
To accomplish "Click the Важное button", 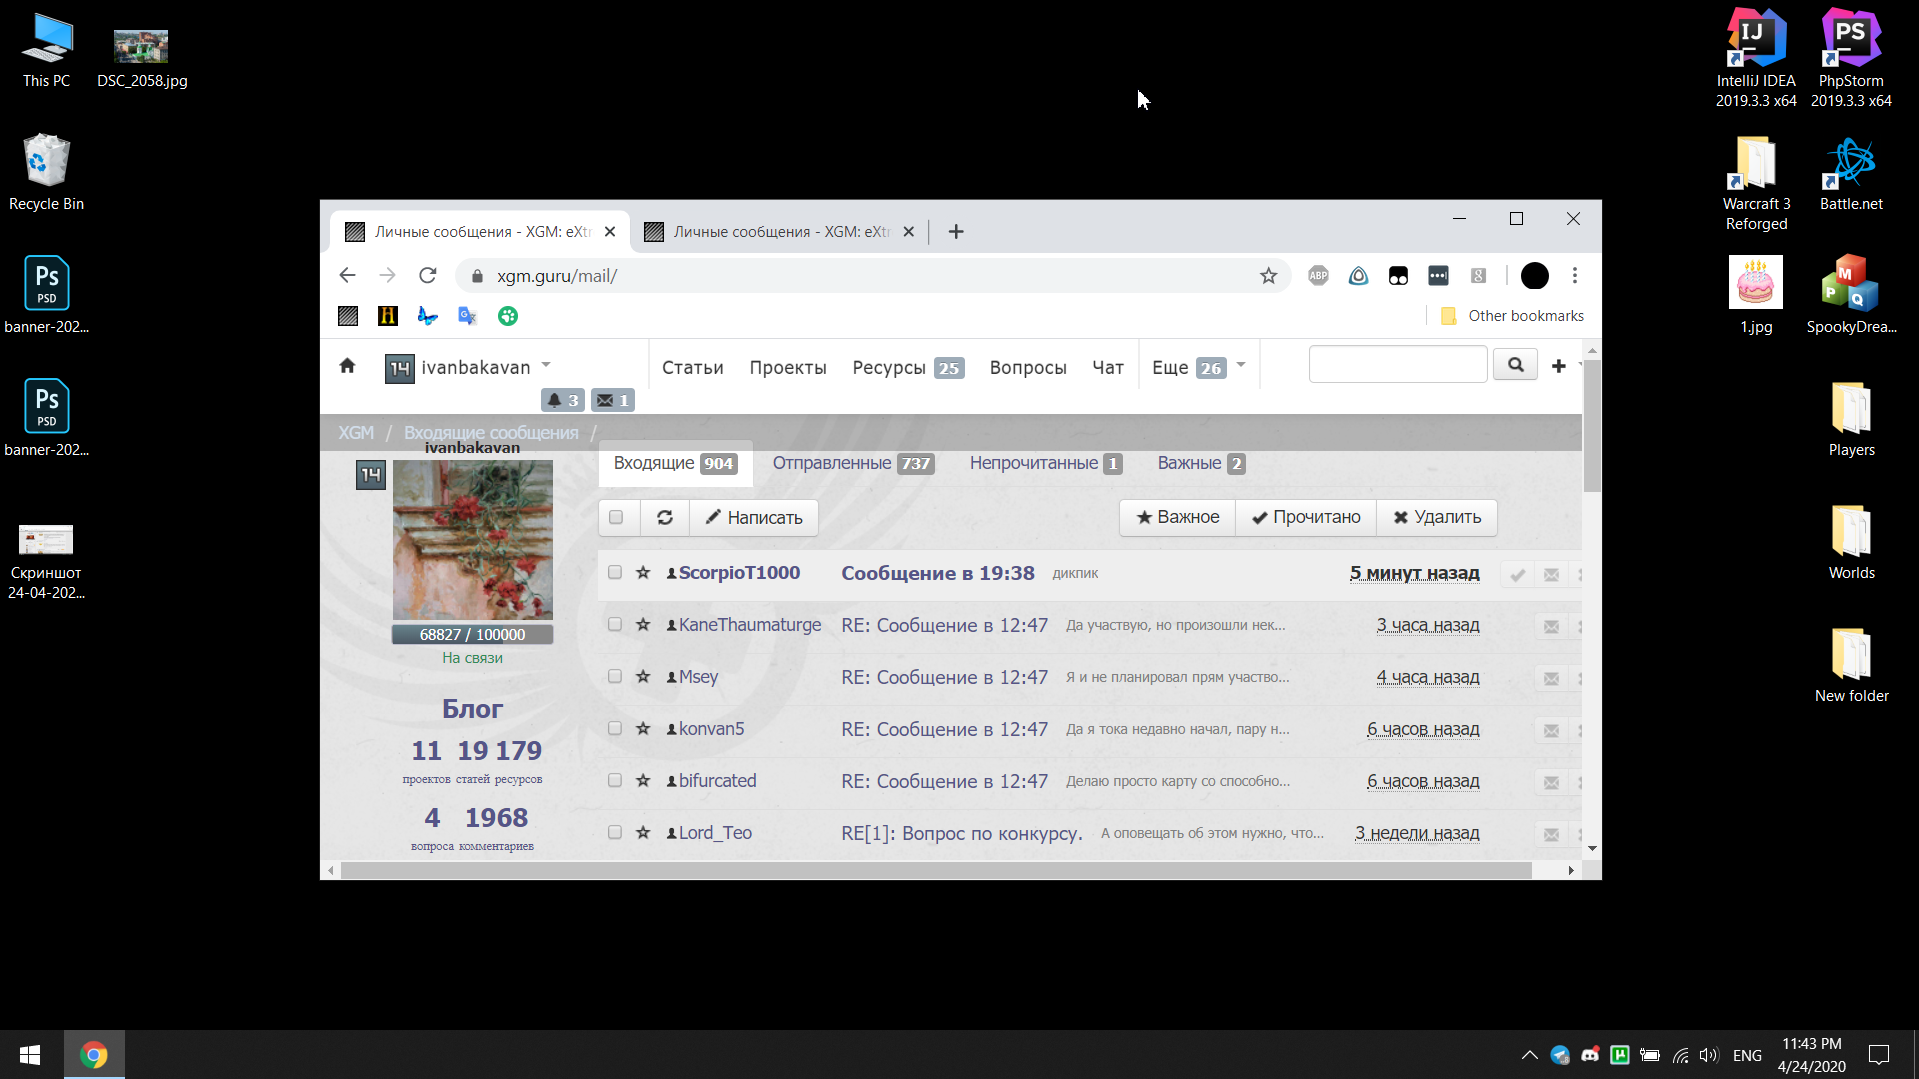I will click(1178, 517).
